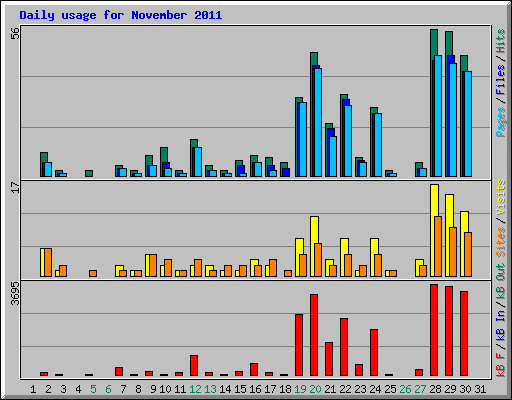This screenshot has height=400, width=512.
Task: Click the lone green hits bar on day 5
Action: pyautogui.click(x=89, y=173)
